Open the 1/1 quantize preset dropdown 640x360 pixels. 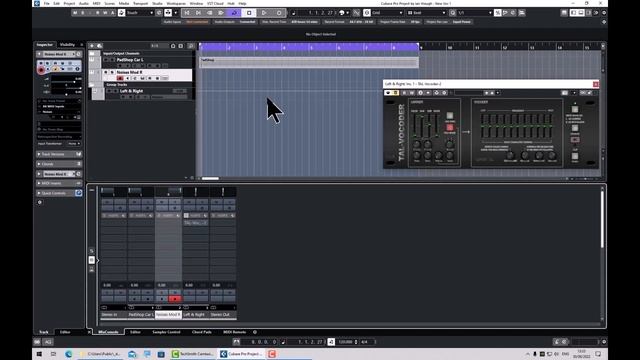coord(475,13)
